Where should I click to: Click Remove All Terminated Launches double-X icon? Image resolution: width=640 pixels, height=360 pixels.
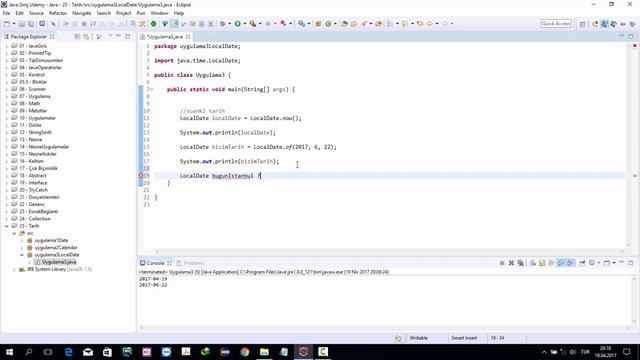click(520, 263)
